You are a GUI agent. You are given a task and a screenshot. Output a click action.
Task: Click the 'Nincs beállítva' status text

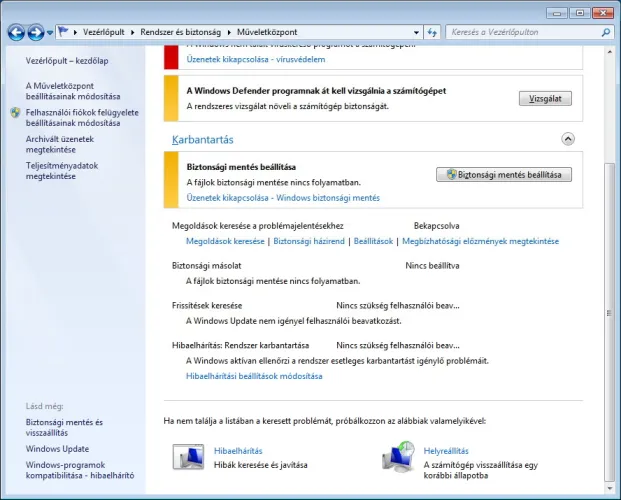(x=432, y=265)
